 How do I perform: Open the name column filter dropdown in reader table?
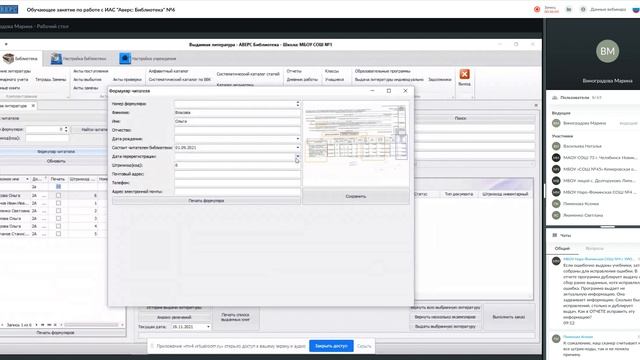point(27,179)
